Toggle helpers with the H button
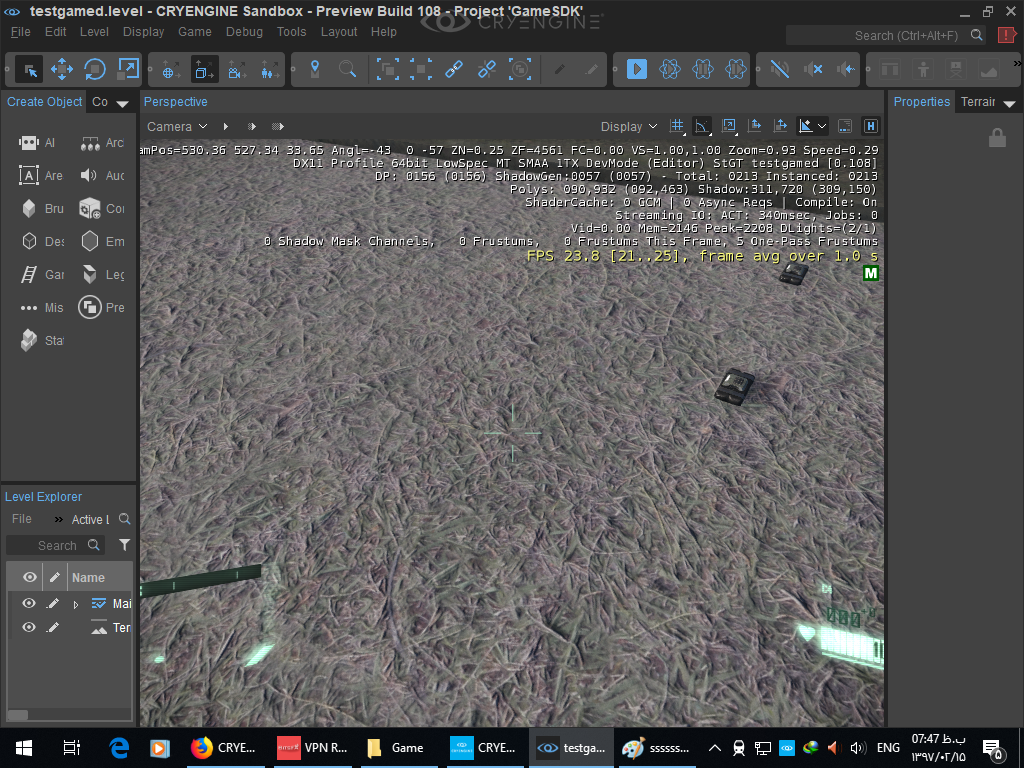The image size is (1024, 768). click(x=870, y=126)
